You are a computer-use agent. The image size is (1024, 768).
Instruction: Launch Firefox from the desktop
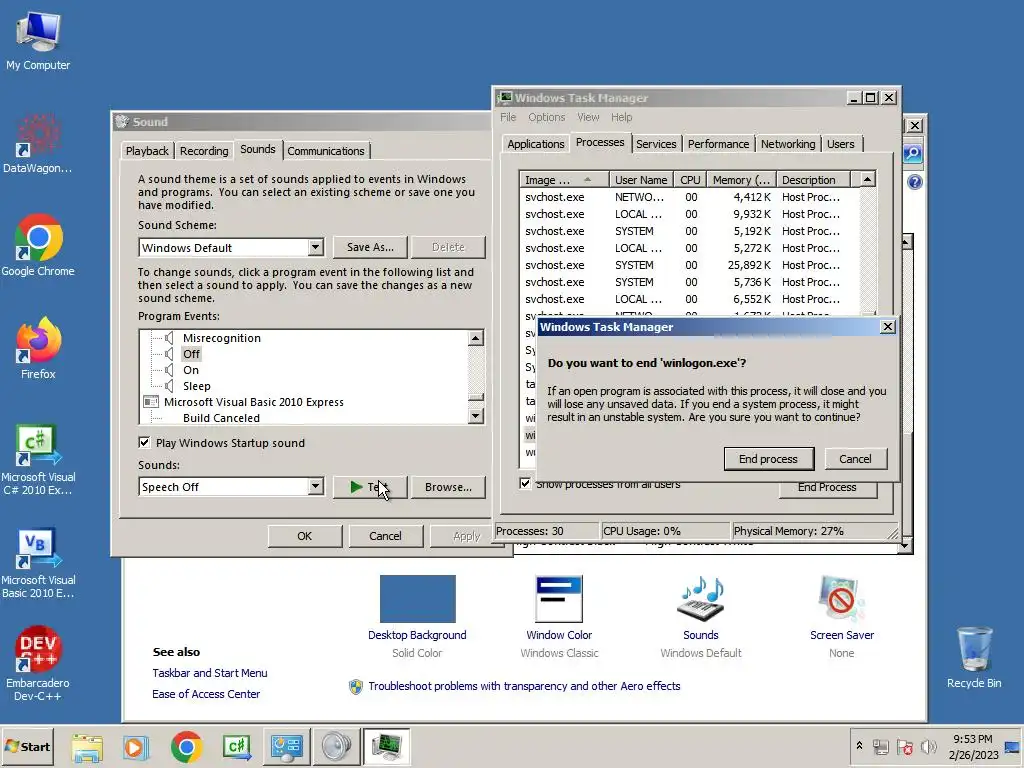pyautogui.click(x=38, y=348)
